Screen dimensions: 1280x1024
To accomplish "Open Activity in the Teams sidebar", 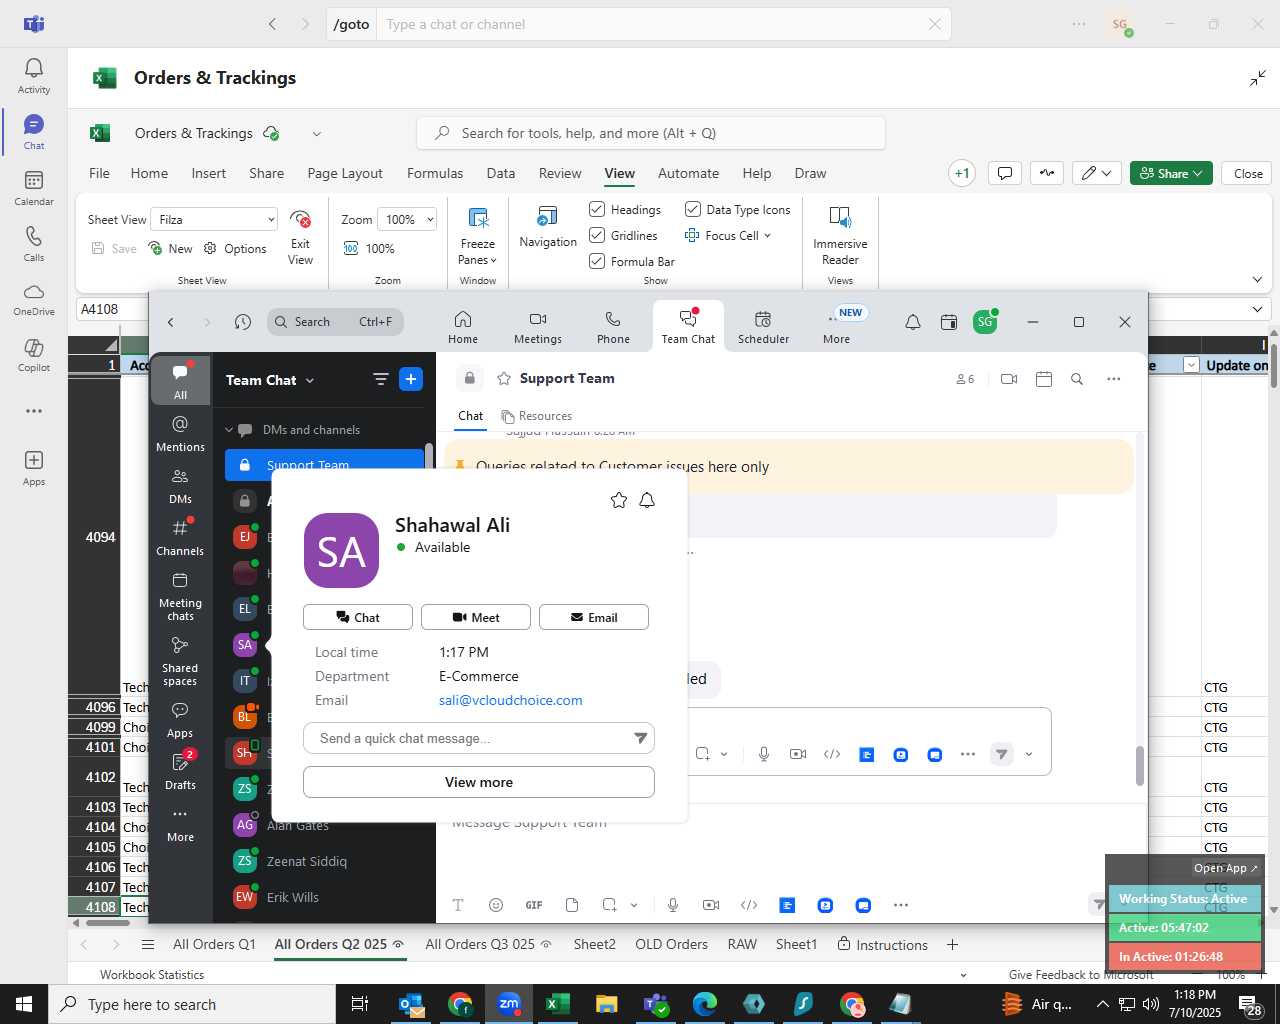I will pos(33,76).
